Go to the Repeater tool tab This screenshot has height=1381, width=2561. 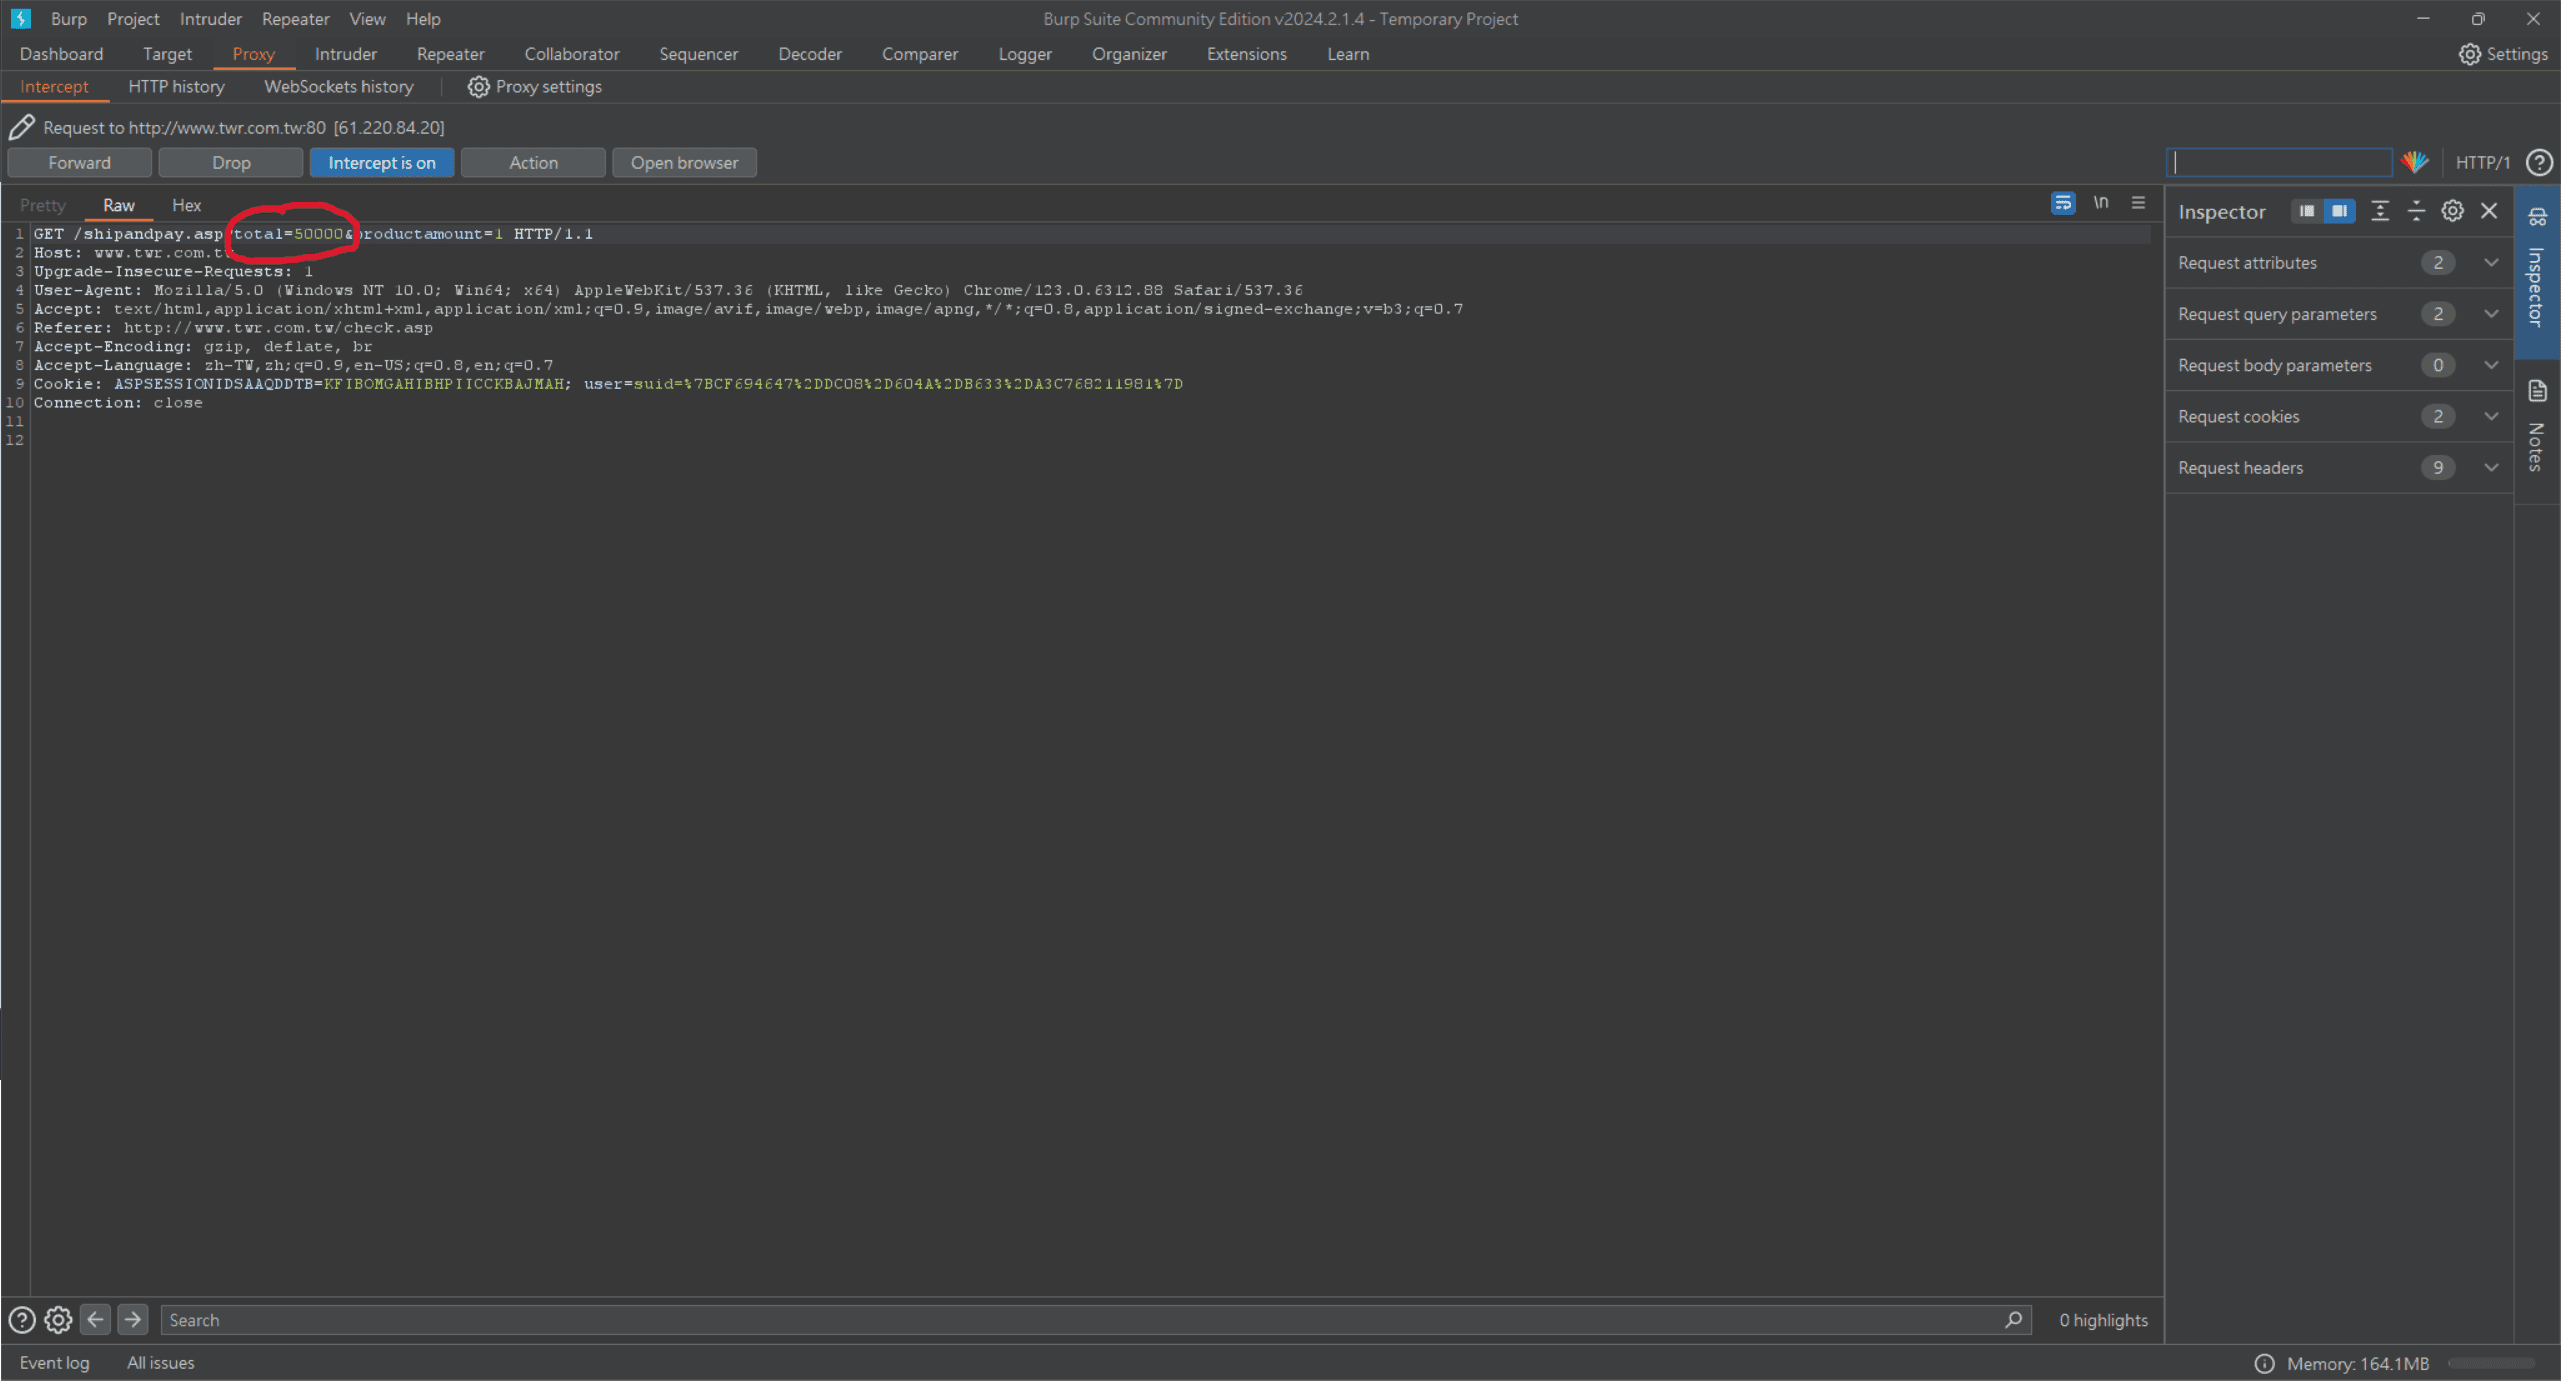coord(450,54)
